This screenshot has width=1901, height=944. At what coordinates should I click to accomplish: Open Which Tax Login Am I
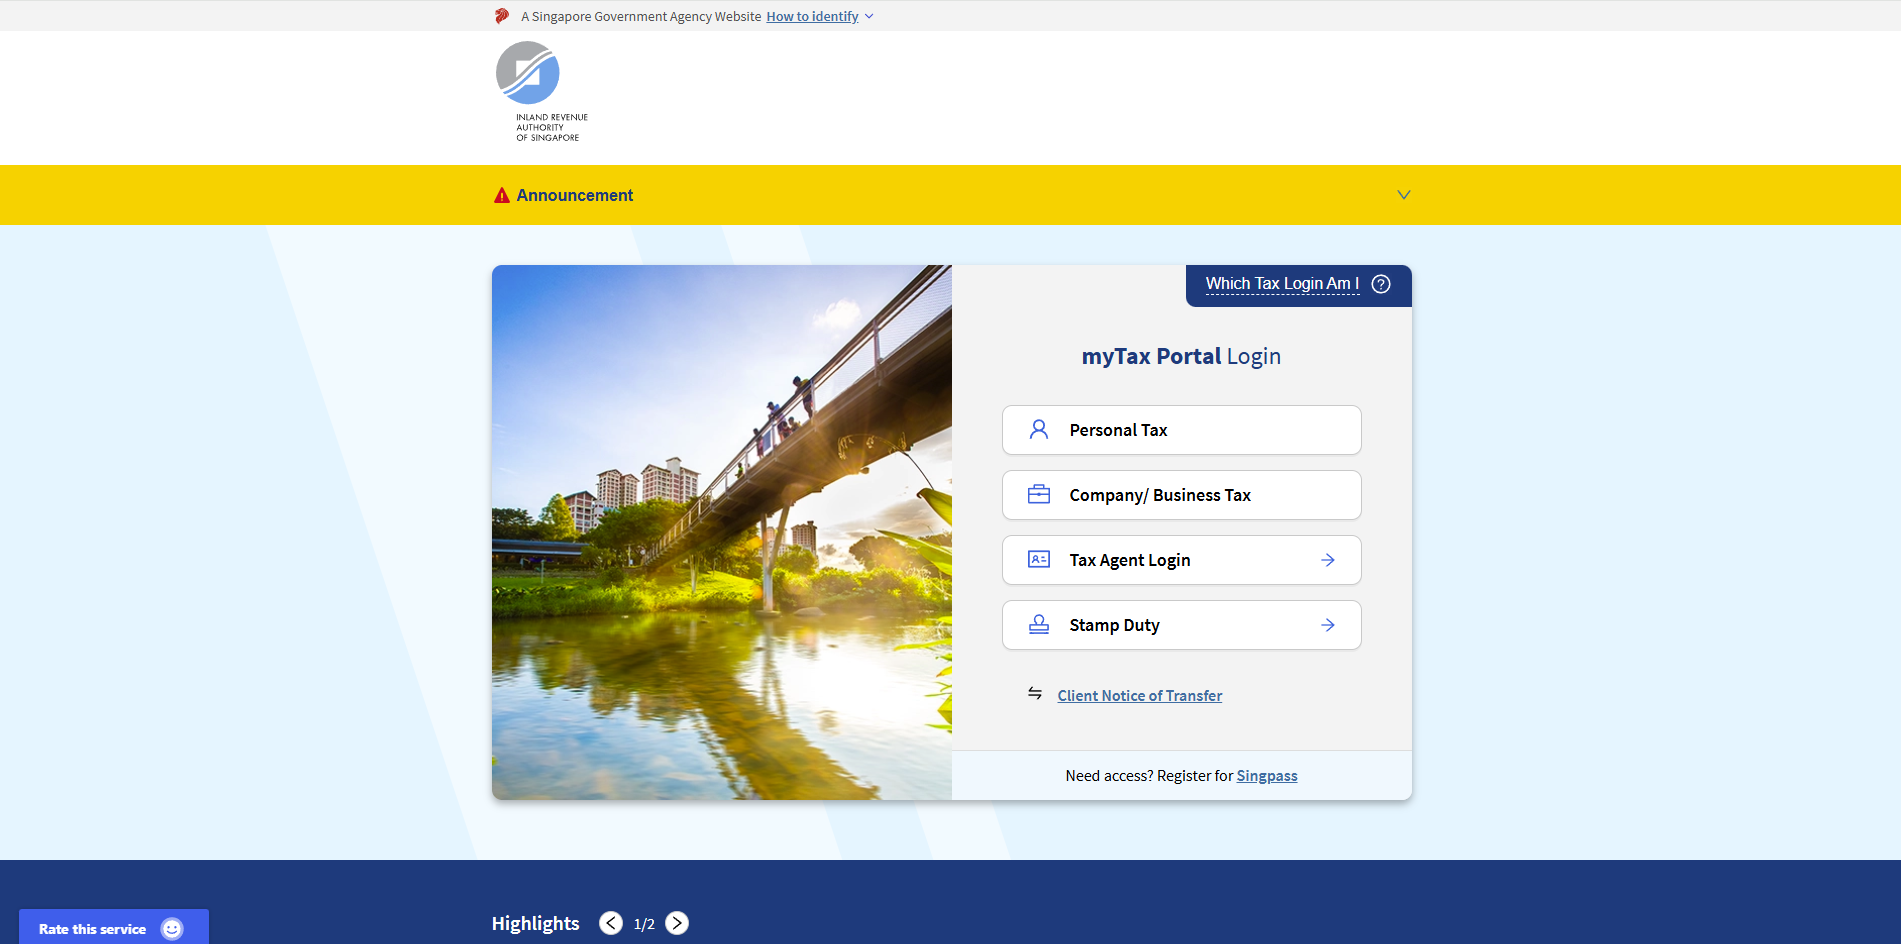(1282, 284)
